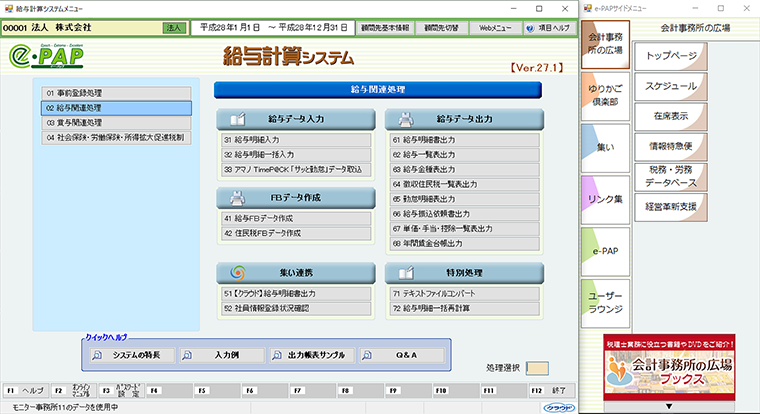Open 71 テキストファイルコンバート
This screenshot has width=760, height=414.
coord(465,294)
